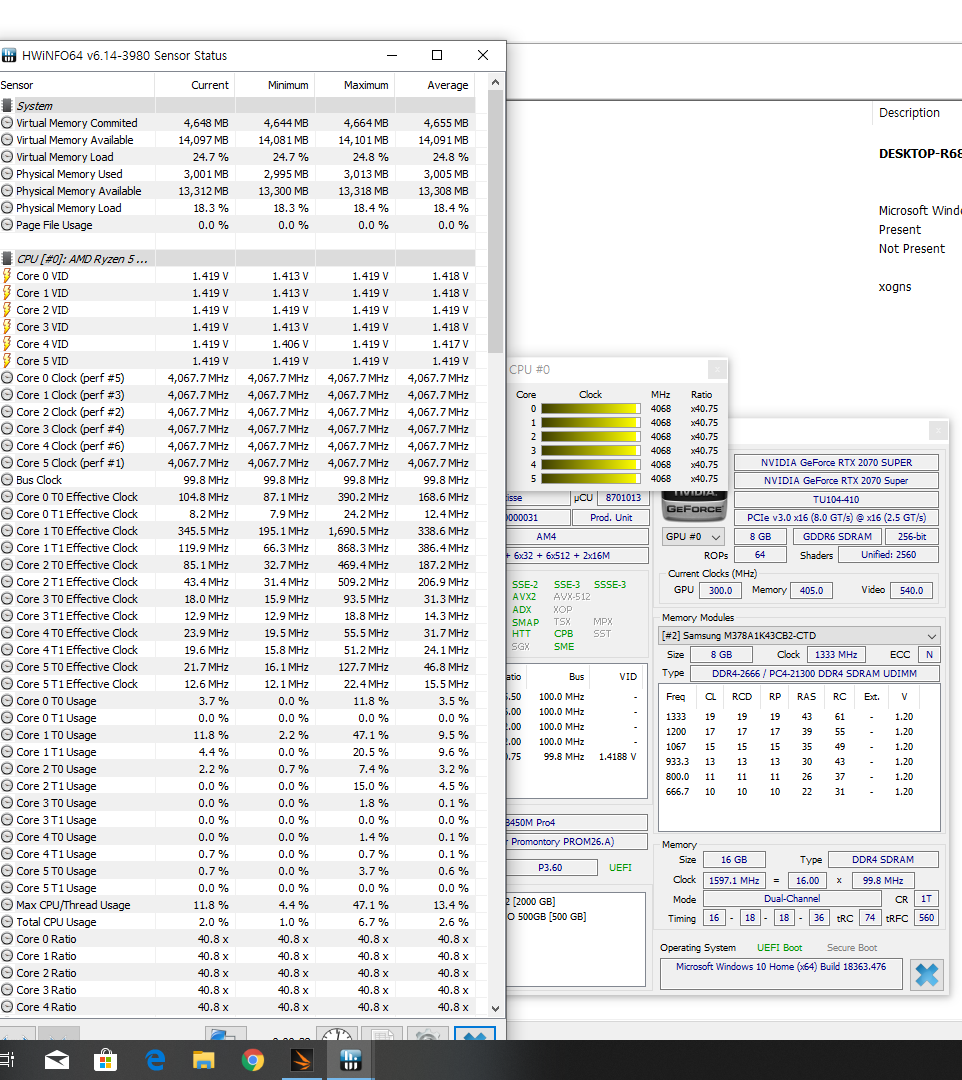
Task: Open the Samsung M378A1K43CB2-CTD memory module dropdown
Action: coord(799,636)
